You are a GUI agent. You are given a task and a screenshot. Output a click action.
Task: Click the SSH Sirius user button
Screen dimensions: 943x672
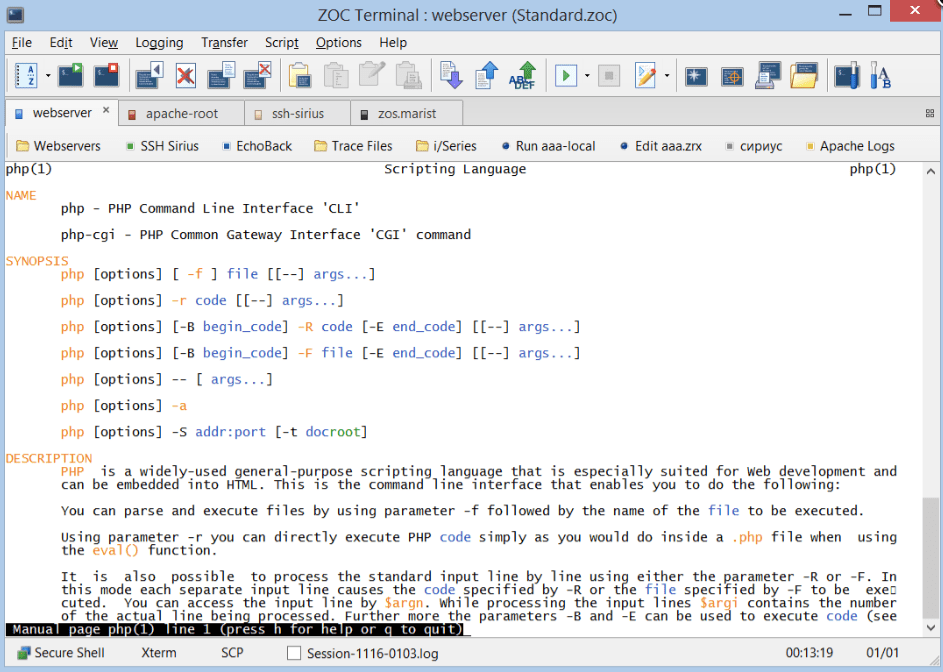click(162, 146)
